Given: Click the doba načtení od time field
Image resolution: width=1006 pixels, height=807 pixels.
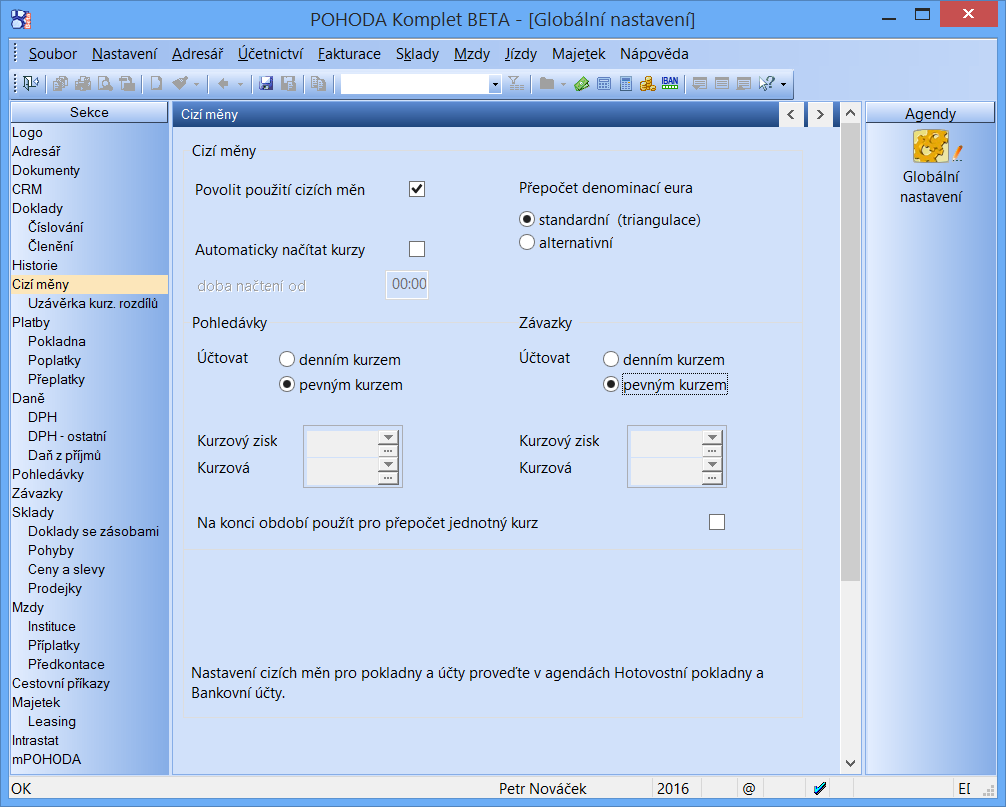Looking at the screenshot, I should click(407, 284).
